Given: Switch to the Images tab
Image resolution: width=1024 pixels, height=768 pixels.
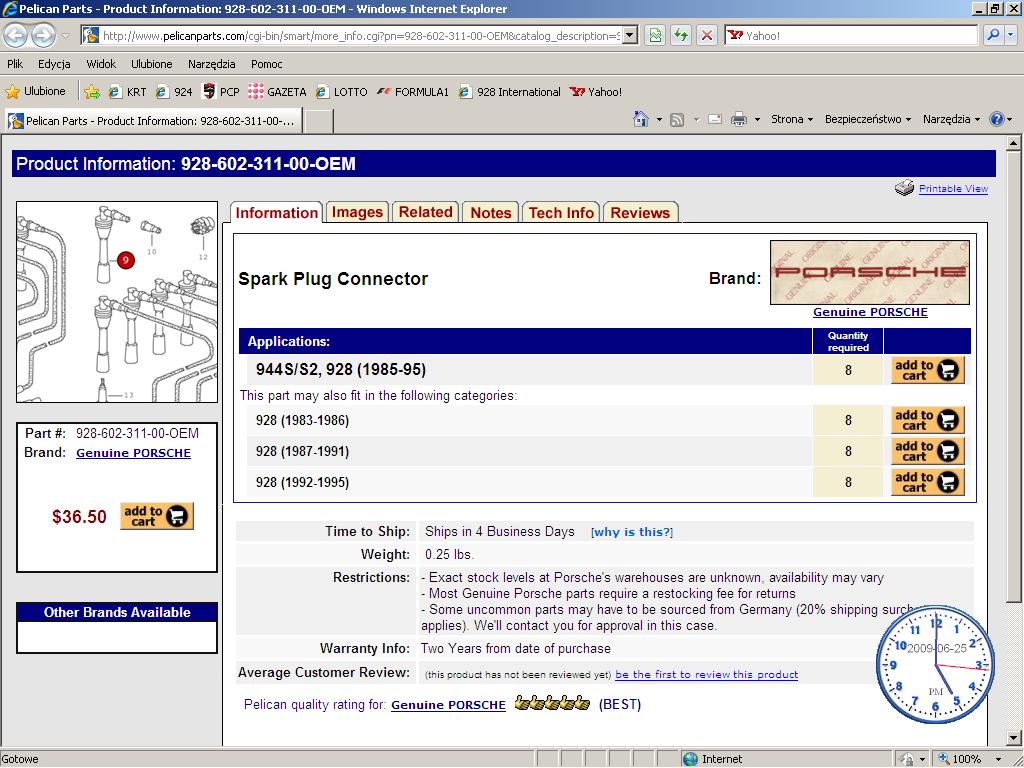Looking at the screenshot, I should point(357,212).
